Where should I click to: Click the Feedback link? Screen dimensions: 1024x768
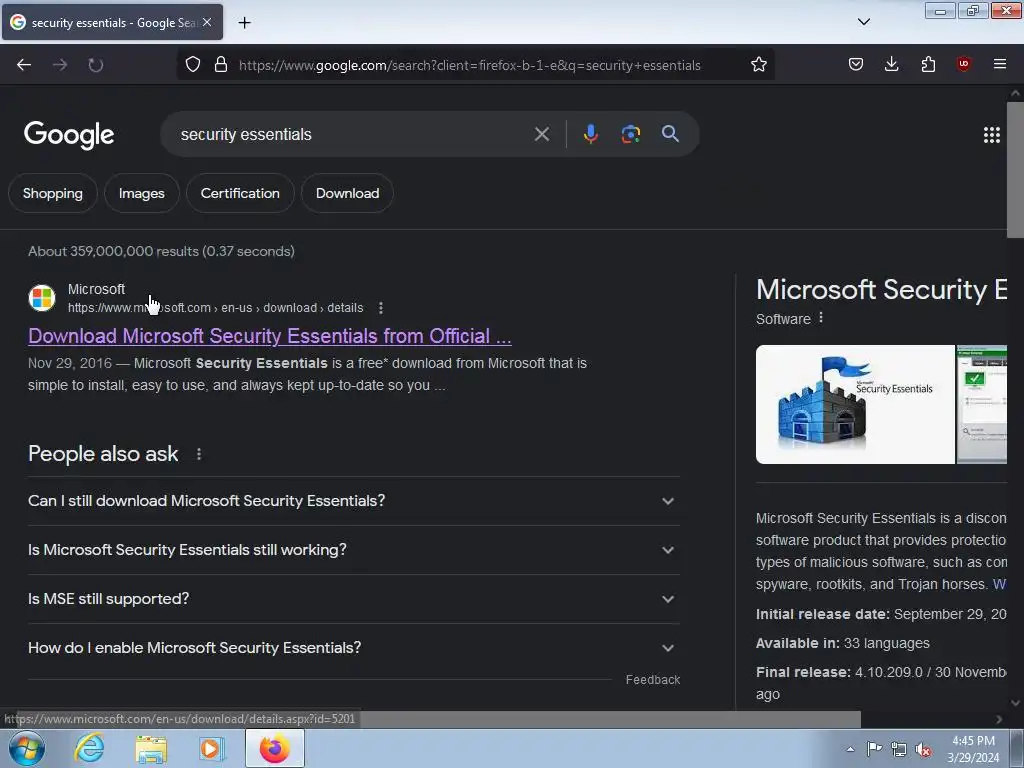tap(652, 680)
